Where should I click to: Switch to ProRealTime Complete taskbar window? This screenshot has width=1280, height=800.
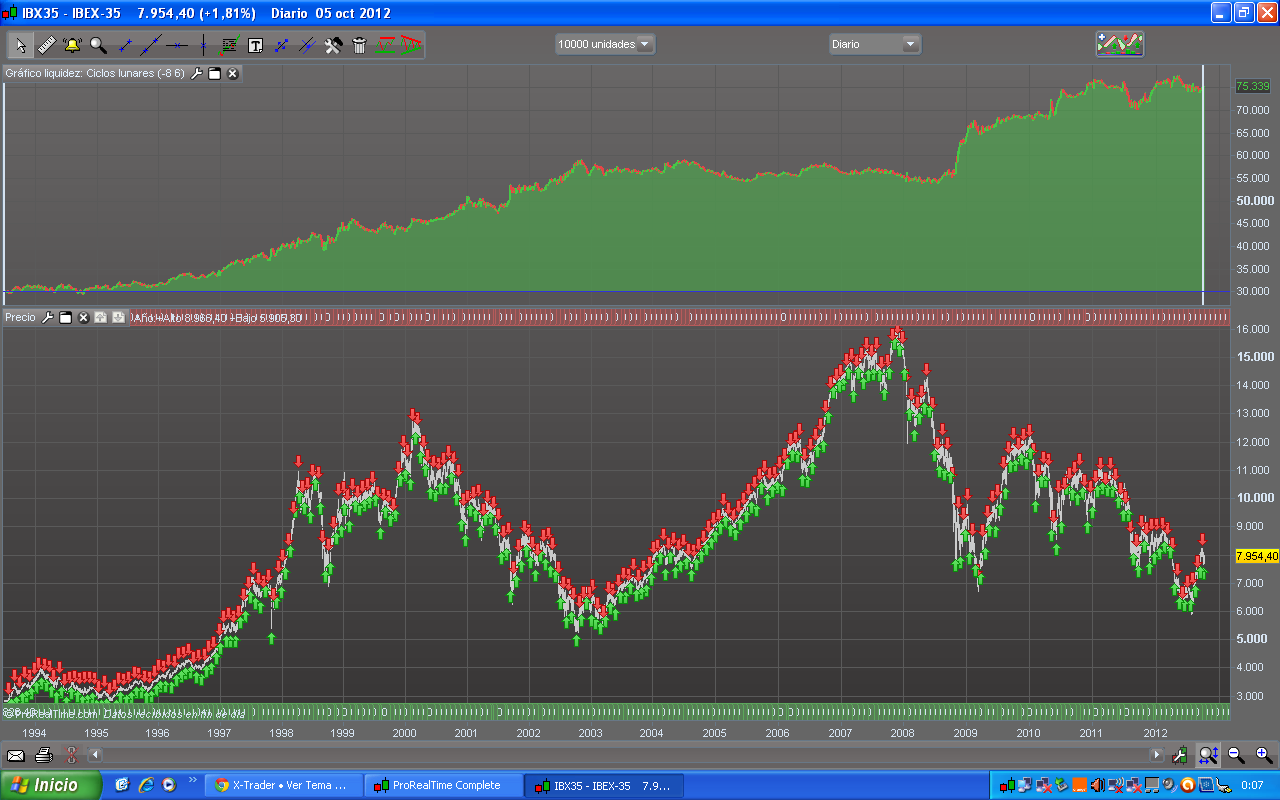click(x=445, y=785)
